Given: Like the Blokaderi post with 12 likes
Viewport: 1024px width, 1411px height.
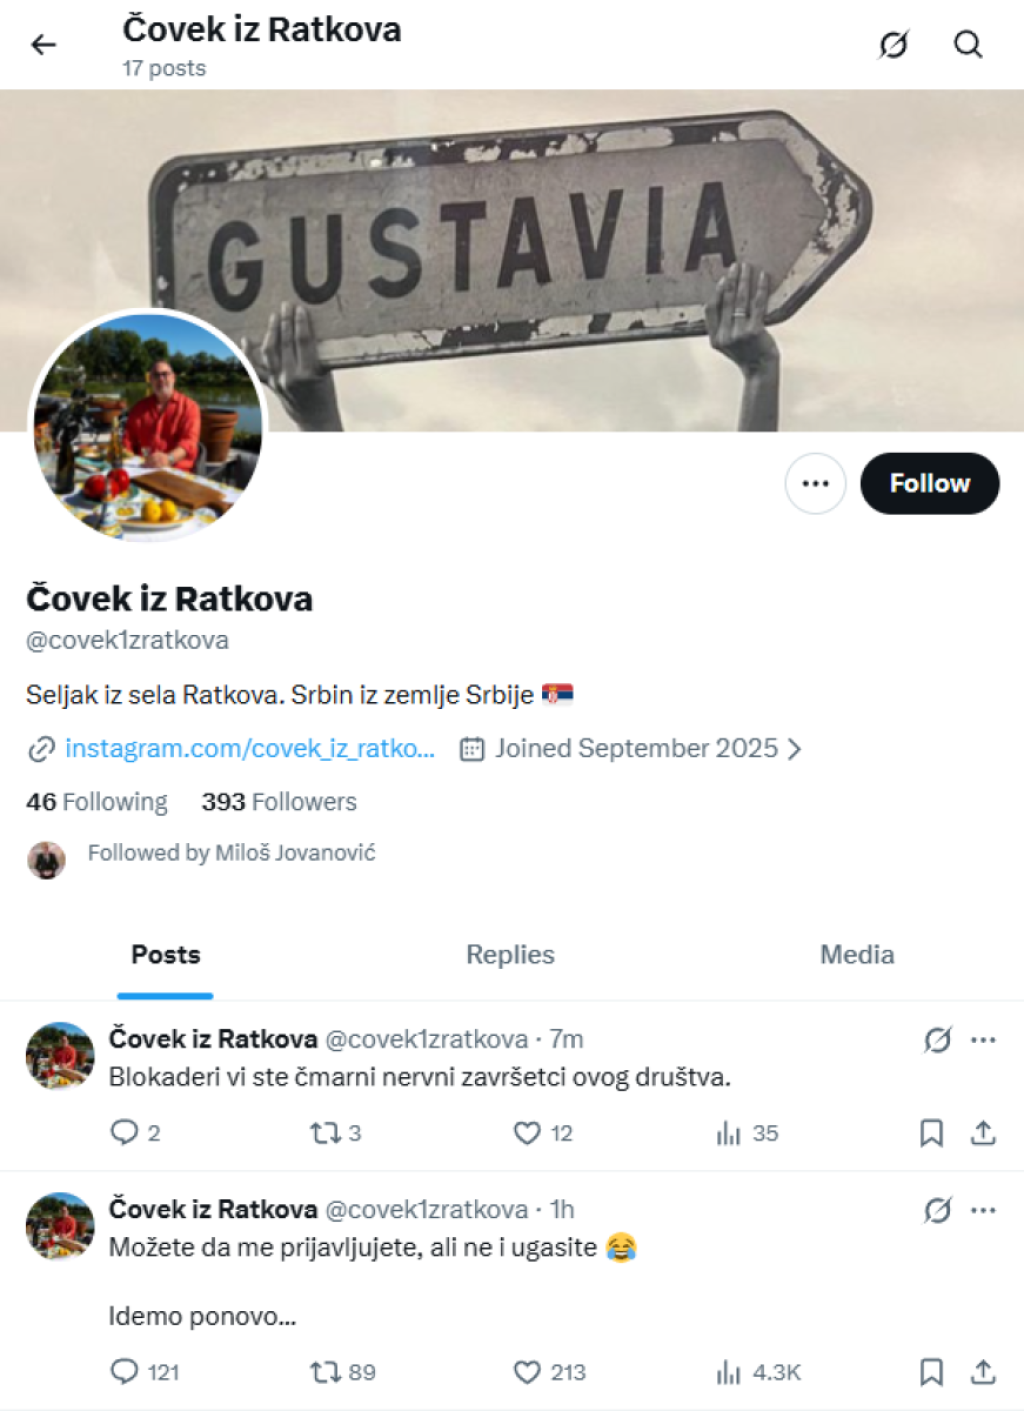Looking at the screenshot, I should pyautogui.click(x=543, y=1133).
